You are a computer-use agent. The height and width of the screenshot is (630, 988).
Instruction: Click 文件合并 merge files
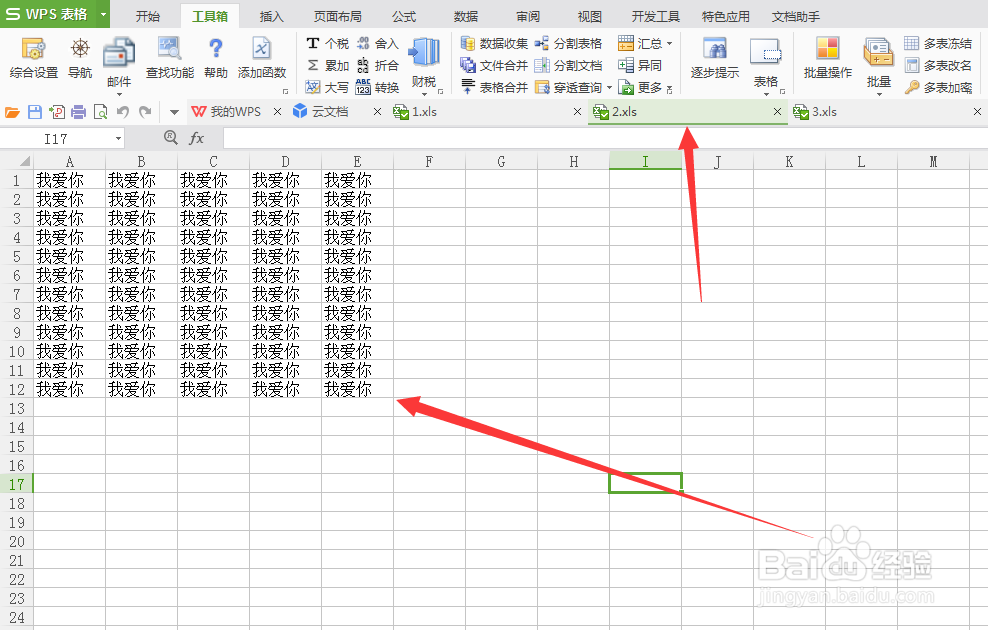(494, 65)
